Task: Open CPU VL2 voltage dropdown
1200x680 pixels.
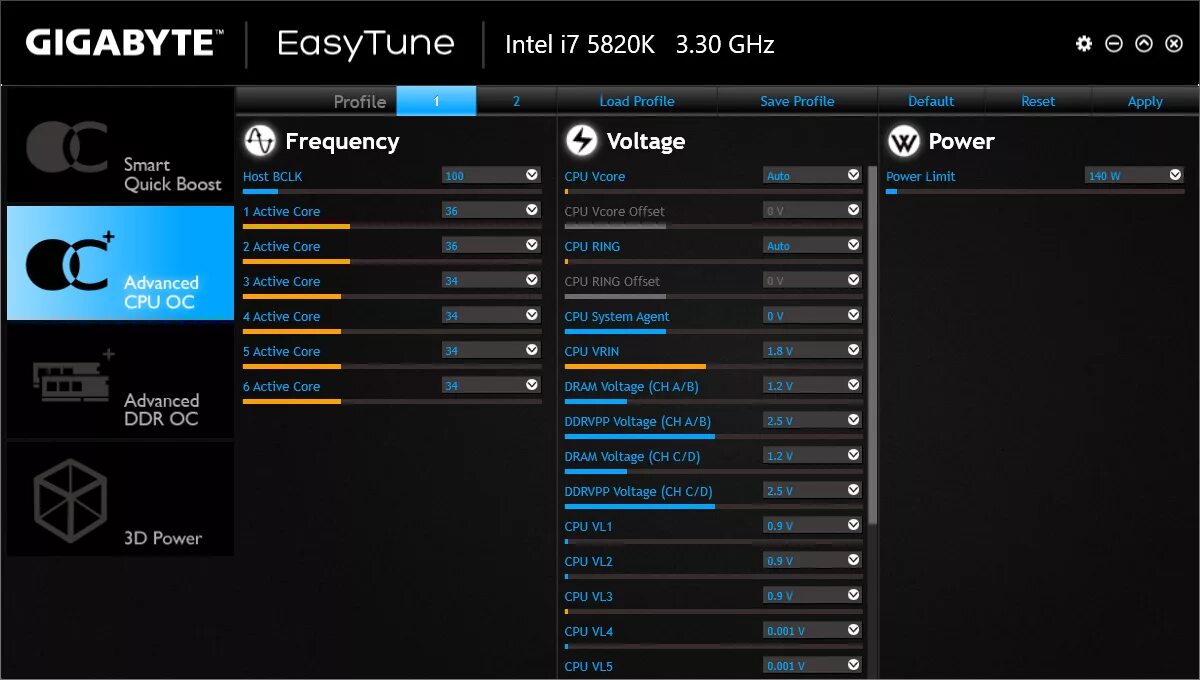Action: [853, 560]
